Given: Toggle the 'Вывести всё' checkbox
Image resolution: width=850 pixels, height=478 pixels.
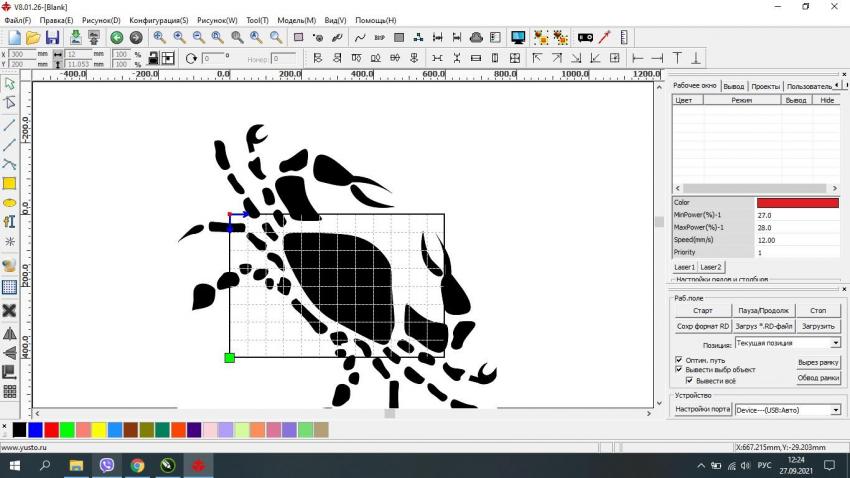Looking at the screenshot, I should [689, 380].
